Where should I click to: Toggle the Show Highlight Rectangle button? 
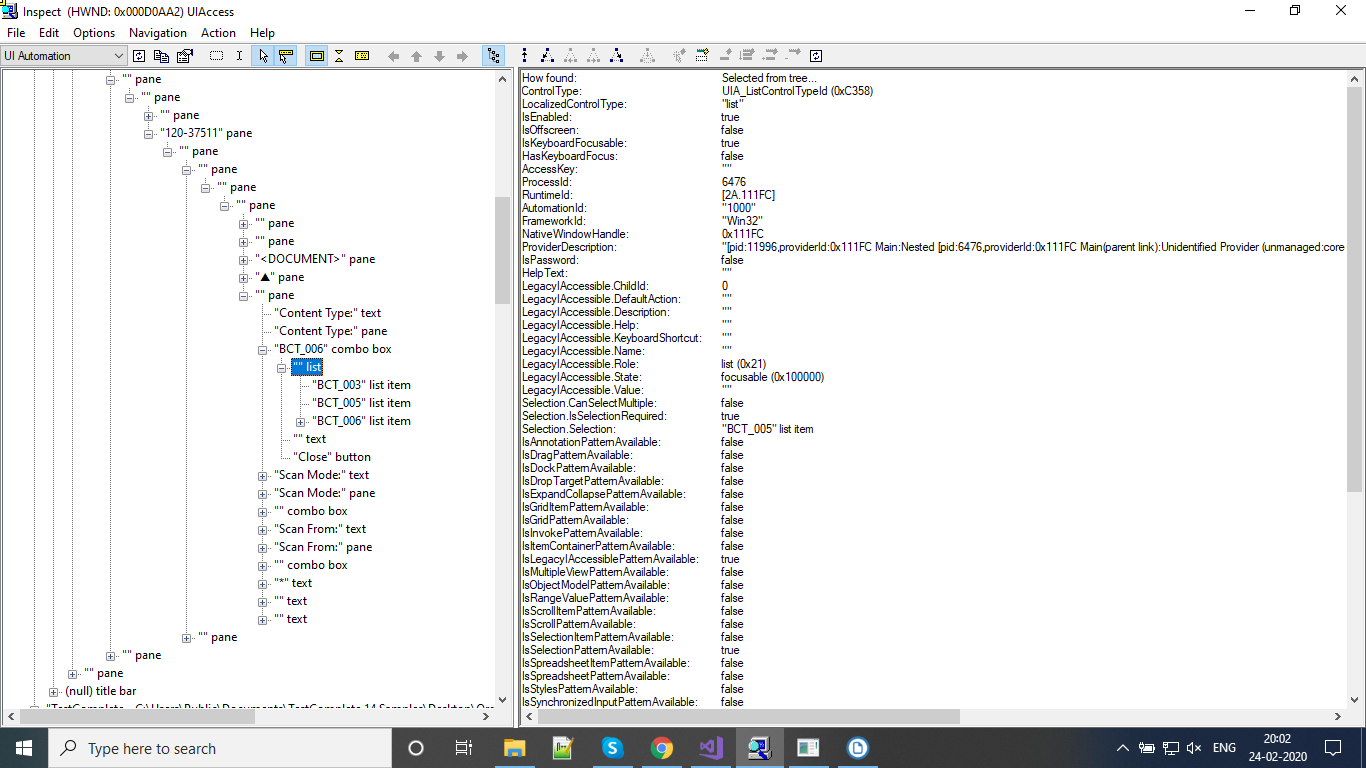(x=317, y=56)
